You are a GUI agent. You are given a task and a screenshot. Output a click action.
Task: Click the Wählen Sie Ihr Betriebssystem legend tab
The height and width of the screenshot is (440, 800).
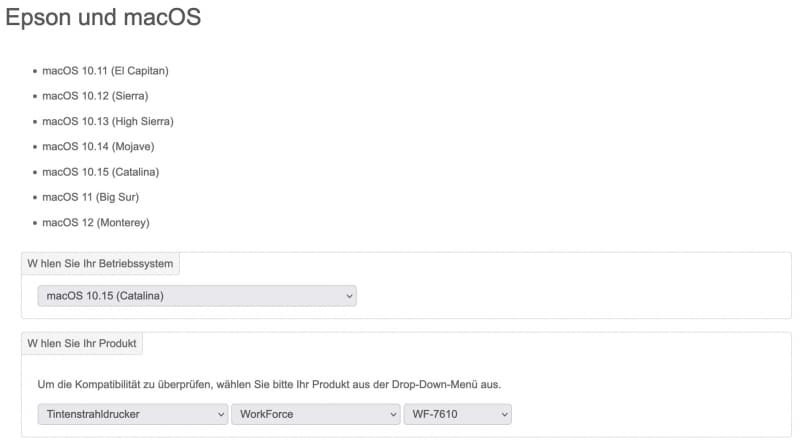[x=100, y=264]
